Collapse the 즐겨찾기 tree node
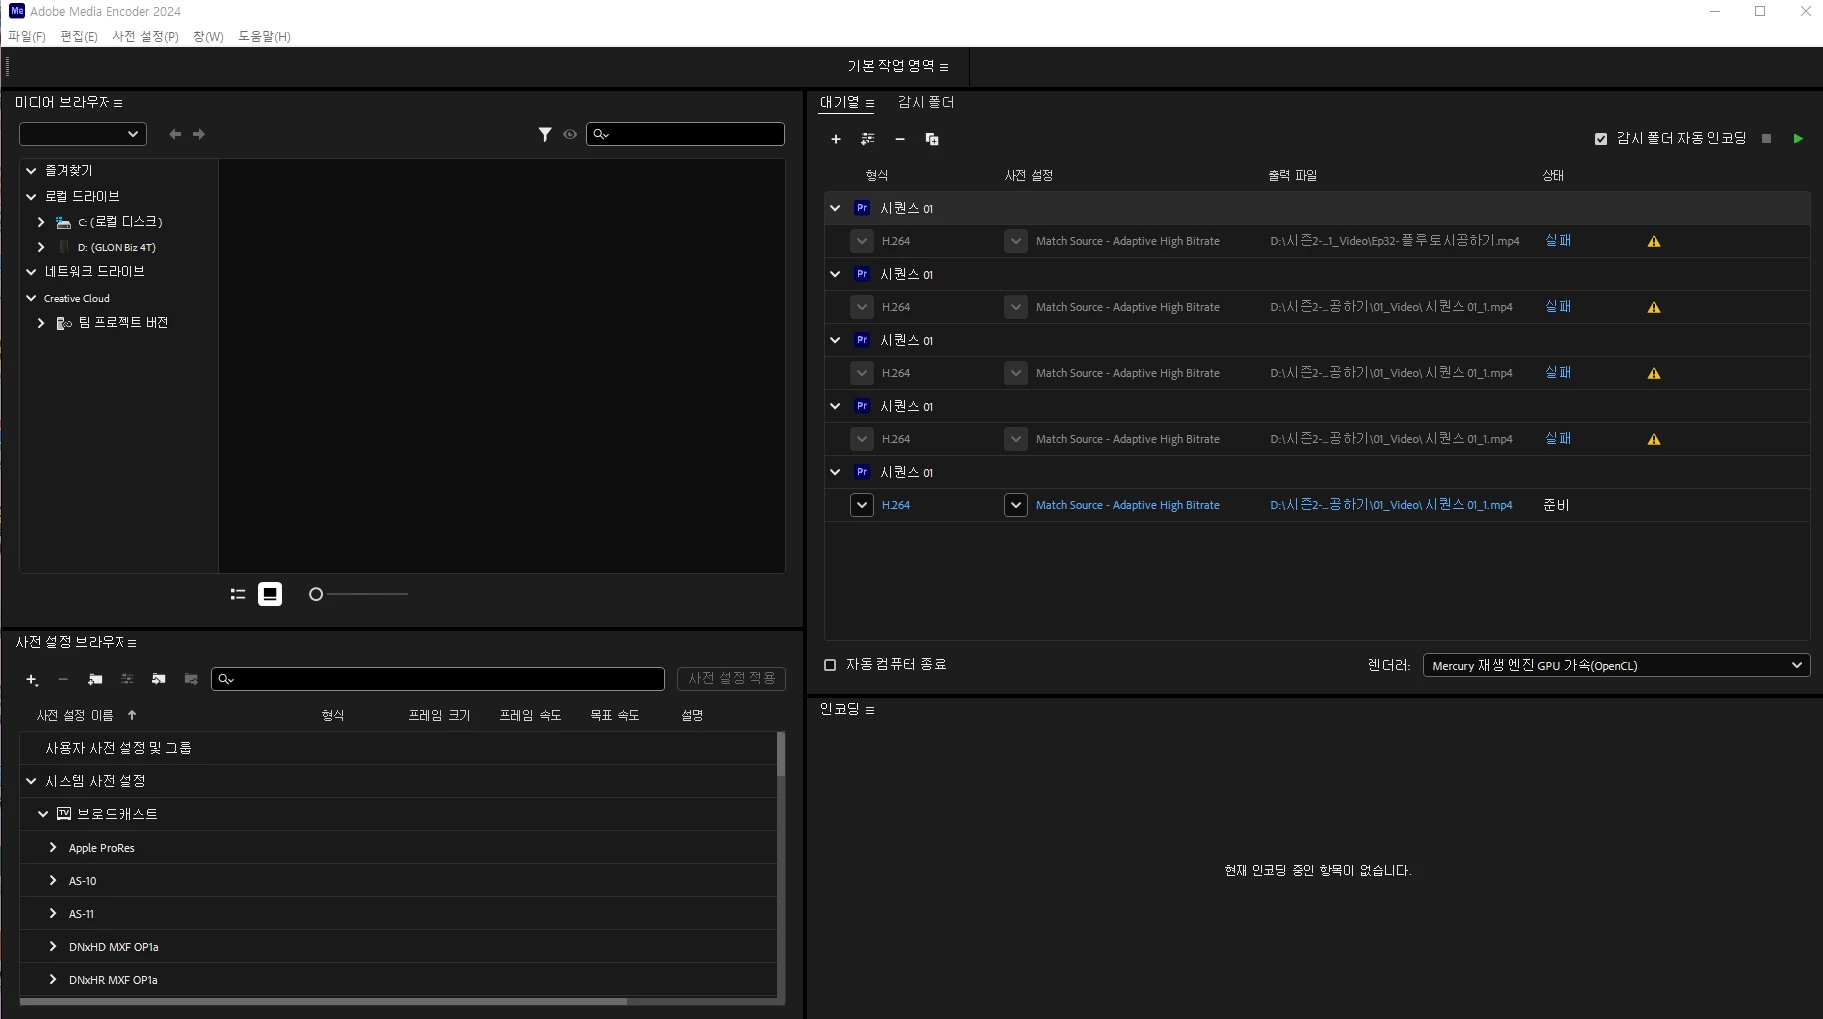The height and width of the screenshot is (1019, 1823). tap(31, 171)
